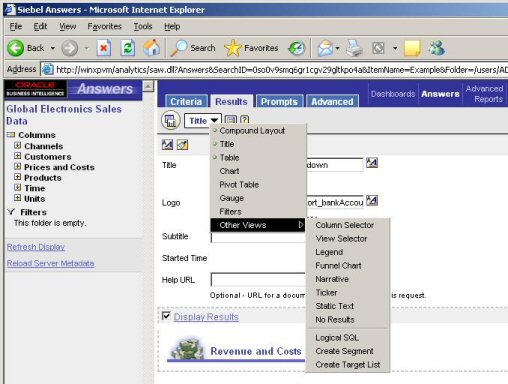Click the IE Back arrow button
Screen dimensions: 508x384
pyautogui.click(x=15, y=48)
